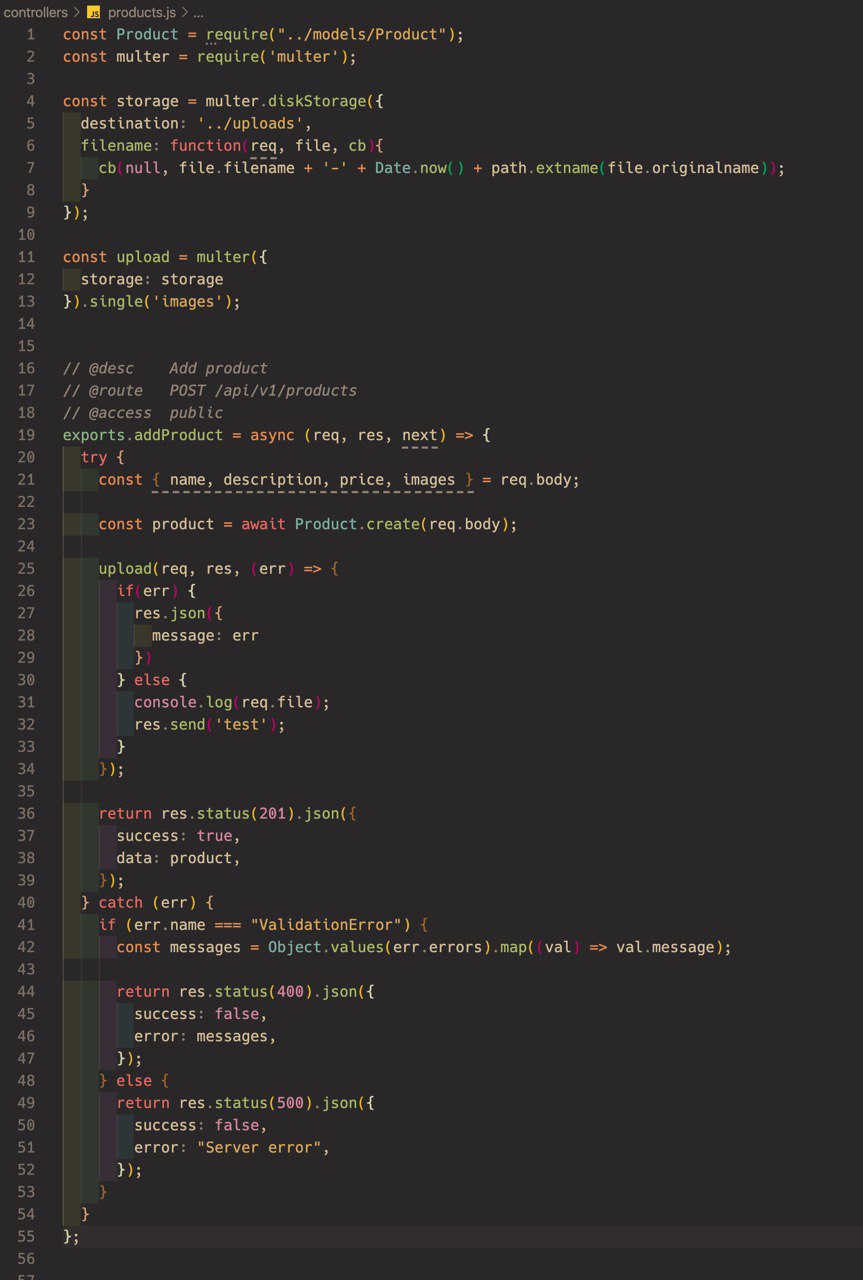Click path.extname in filename callback
This screenshot has width=863, height=1280.
pyautogui.click(x=545, y=168)
